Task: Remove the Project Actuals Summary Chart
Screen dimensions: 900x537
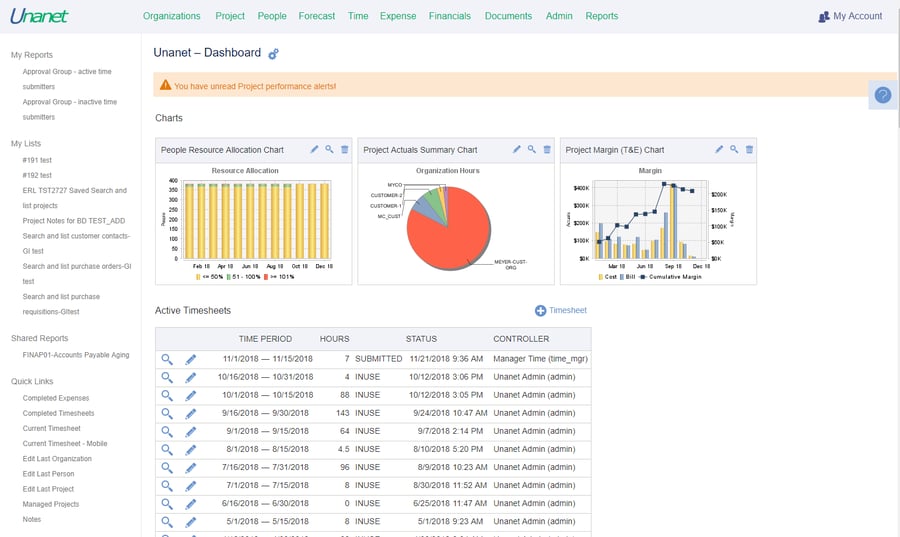Action: [547, 149]
